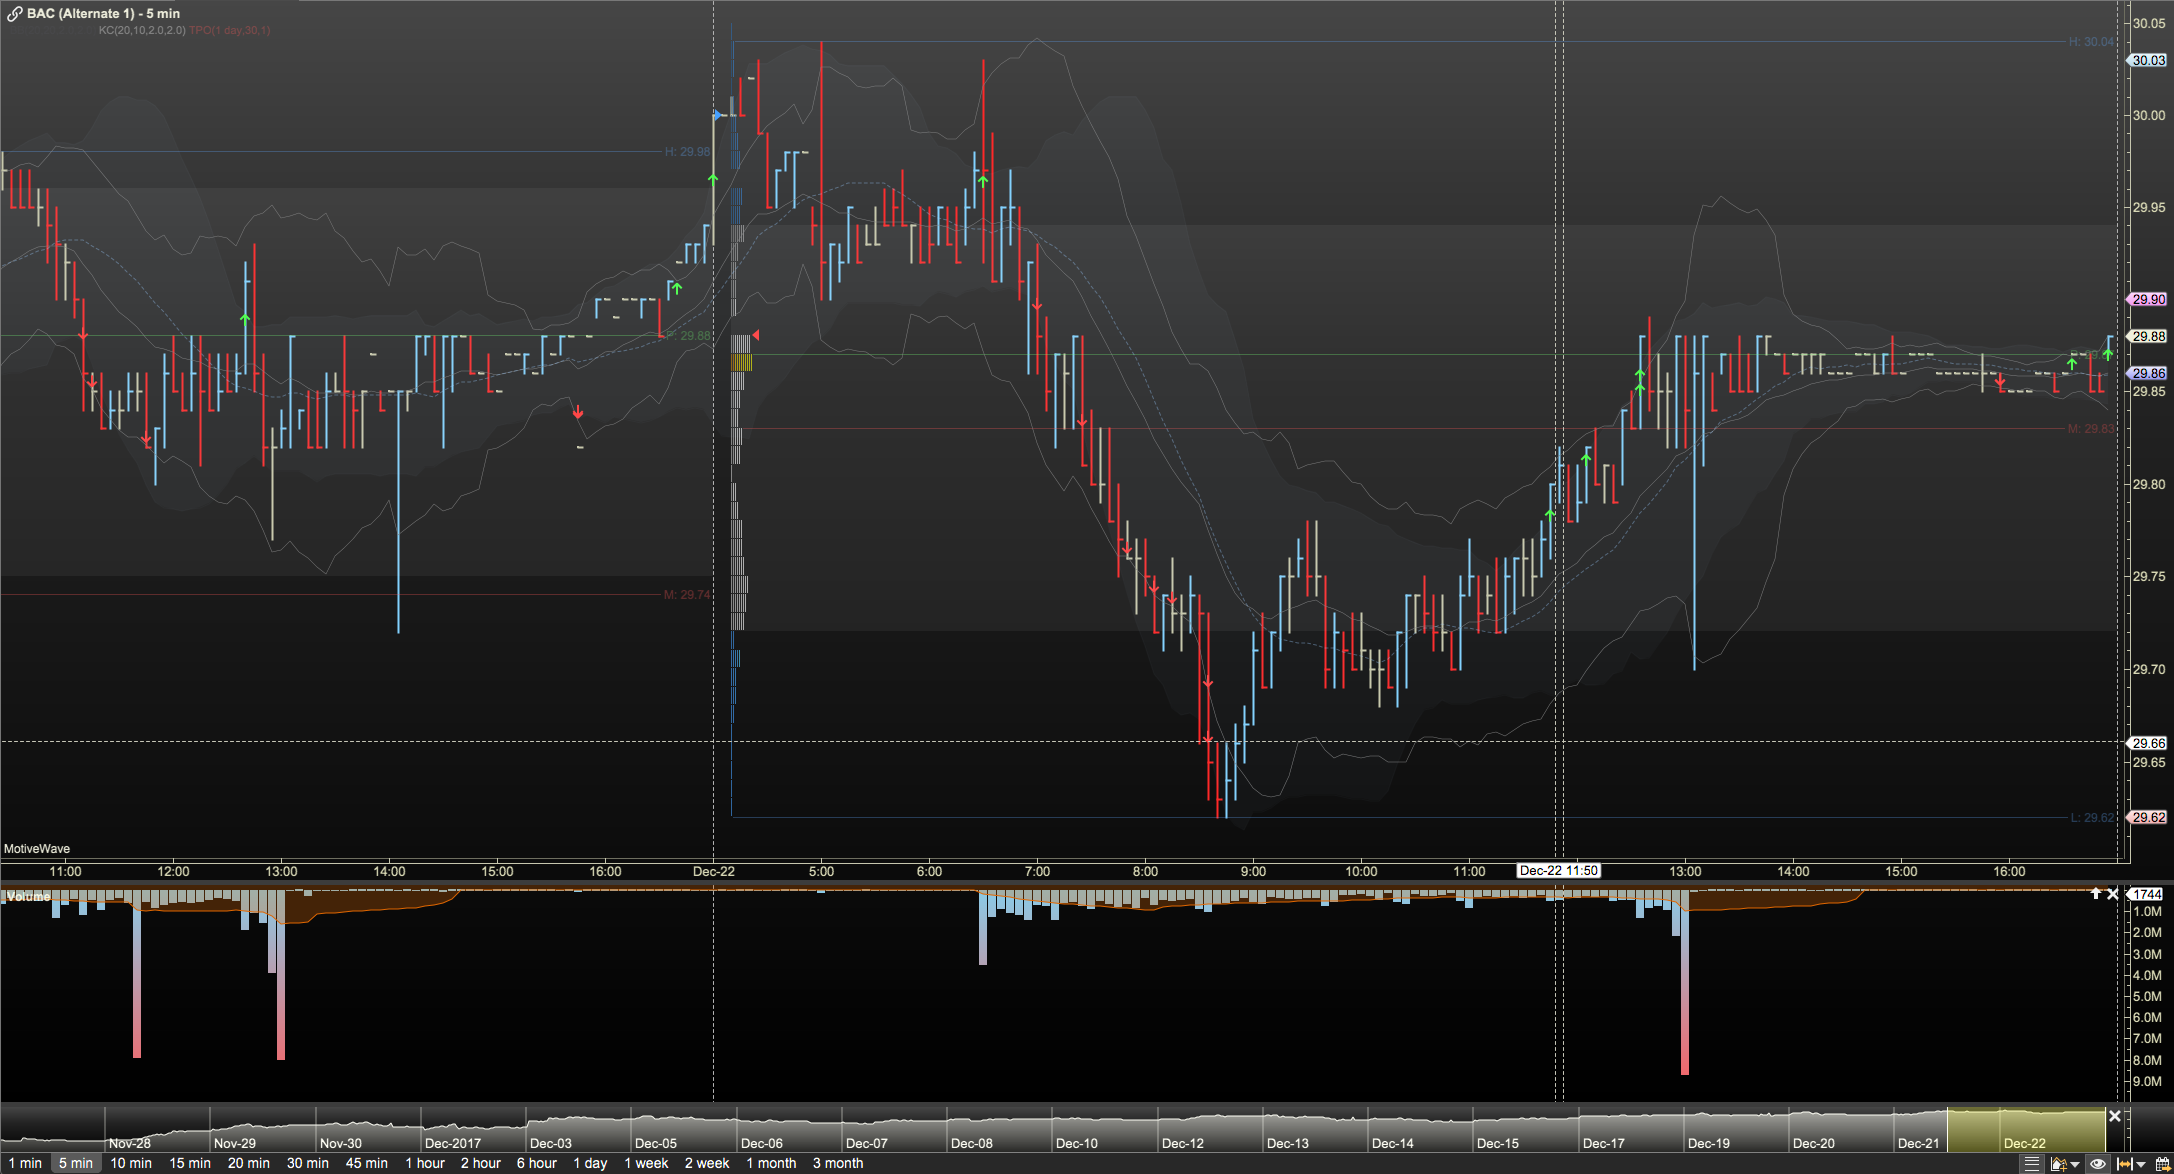Choose the 15 min interval
The height and width of the screenshot is (1174, 2174).
[190, 1163]
